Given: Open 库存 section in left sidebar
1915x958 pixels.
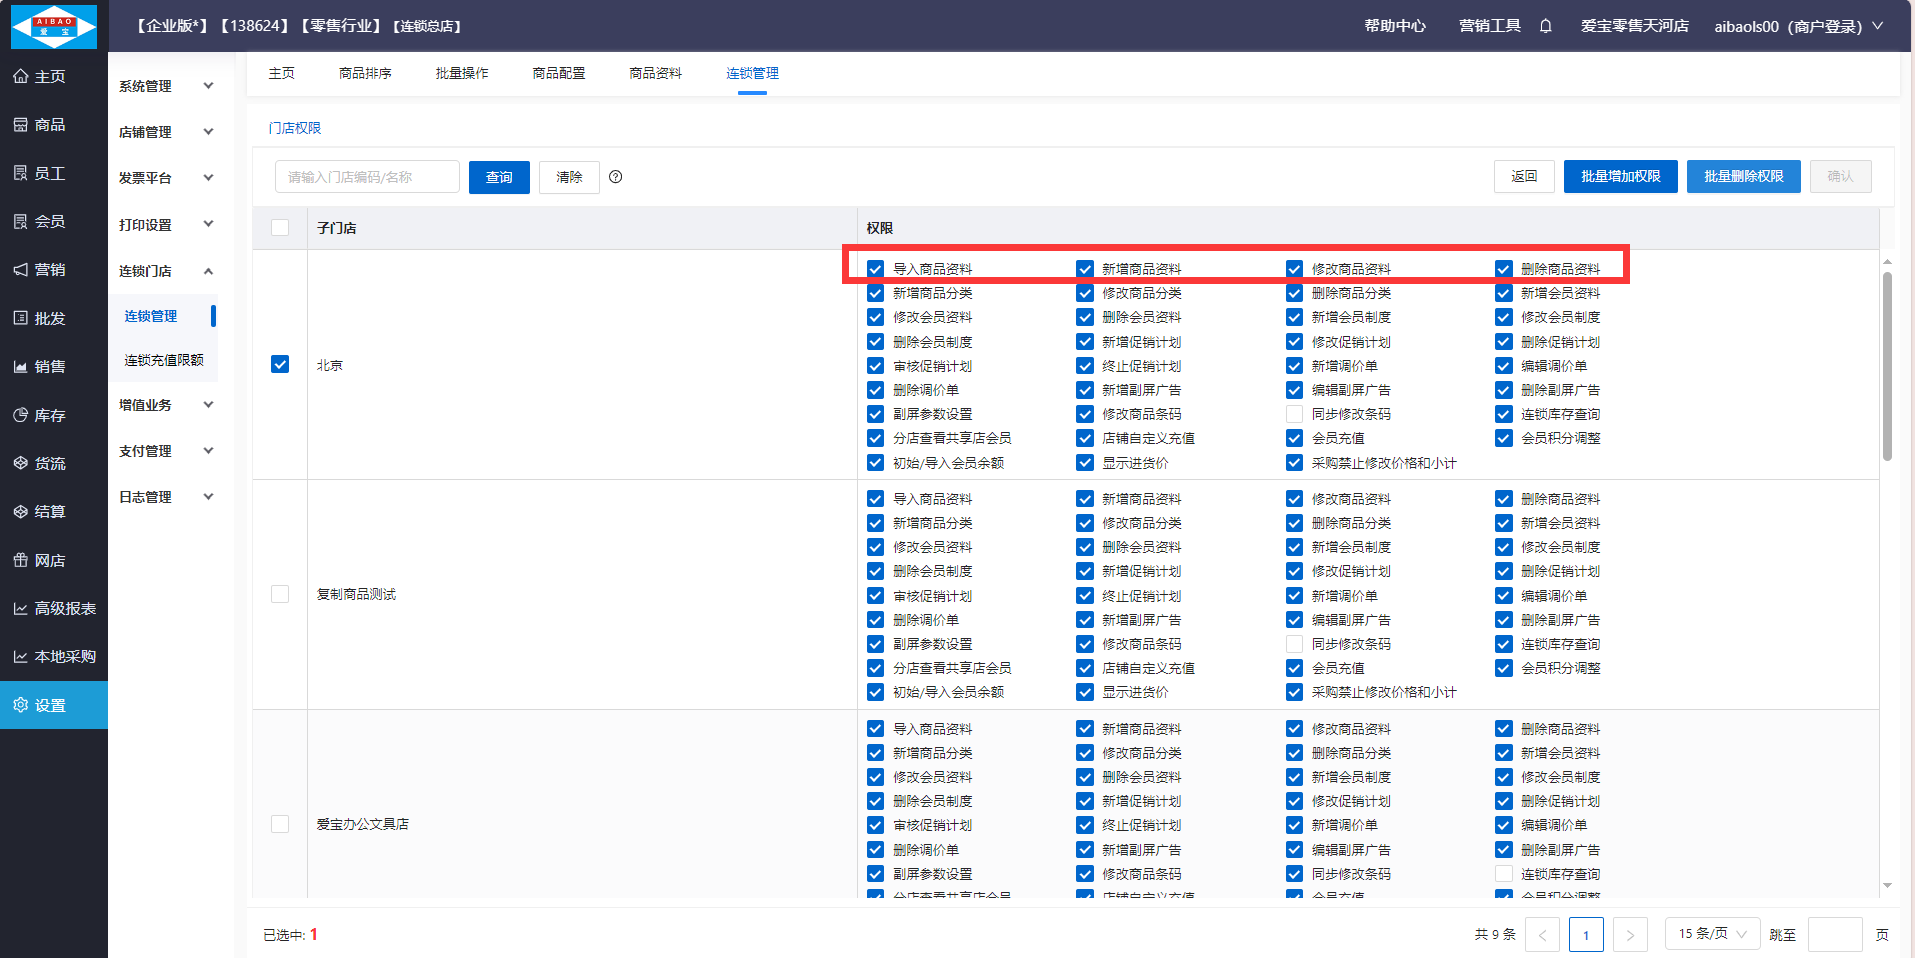Looking at the screenshot, I should (50, 415).
